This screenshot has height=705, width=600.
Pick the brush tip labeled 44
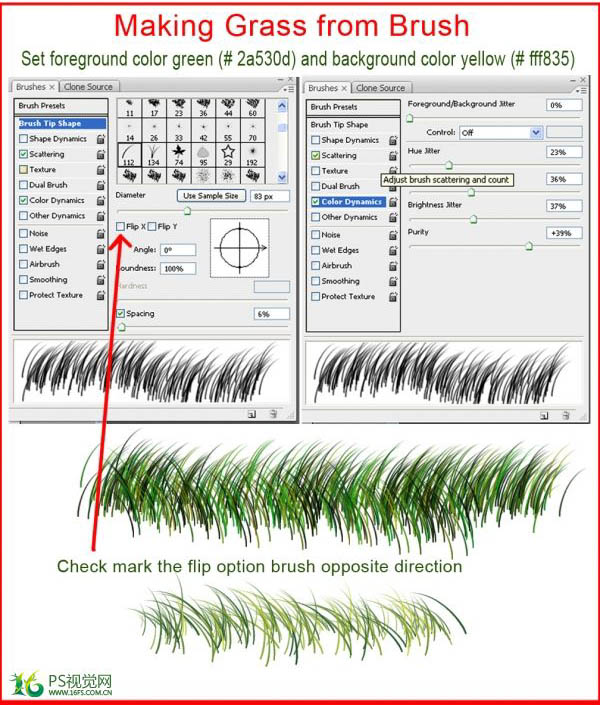click(228, 108)
